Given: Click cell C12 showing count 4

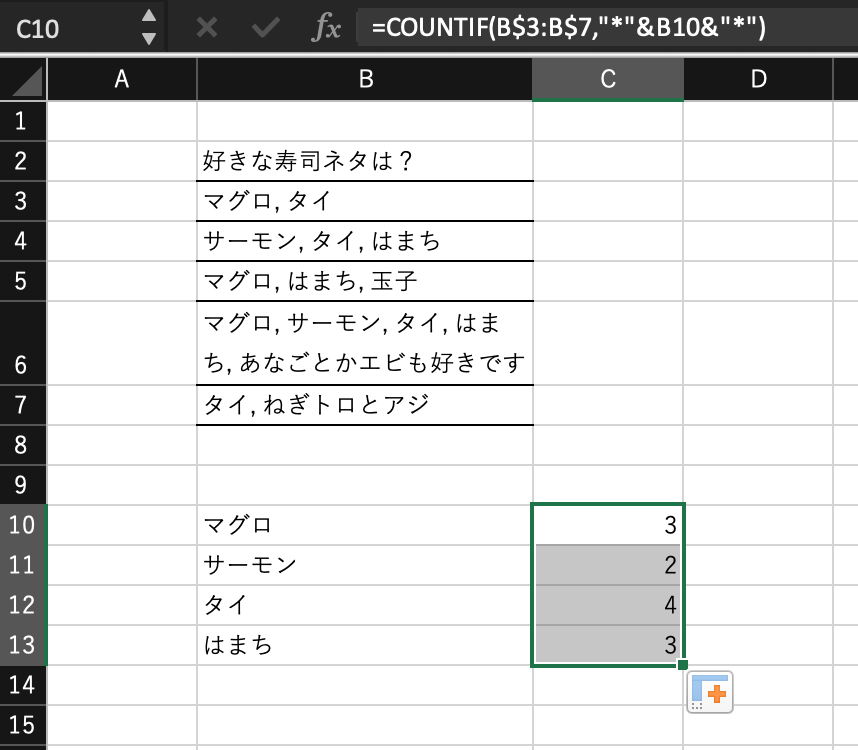Looking at the screenshot, I should pos(608,604).
